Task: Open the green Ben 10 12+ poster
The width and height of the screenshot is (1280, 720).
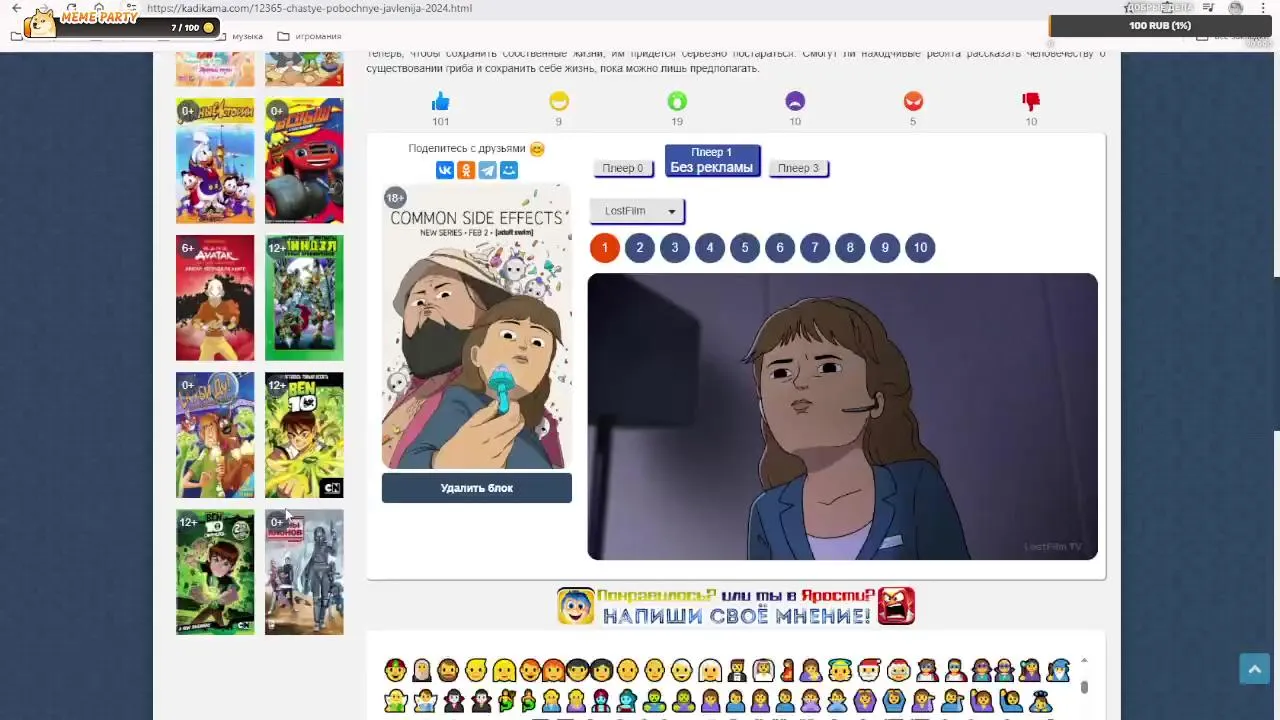Action: pyautogui.click(x=215, y=572)
